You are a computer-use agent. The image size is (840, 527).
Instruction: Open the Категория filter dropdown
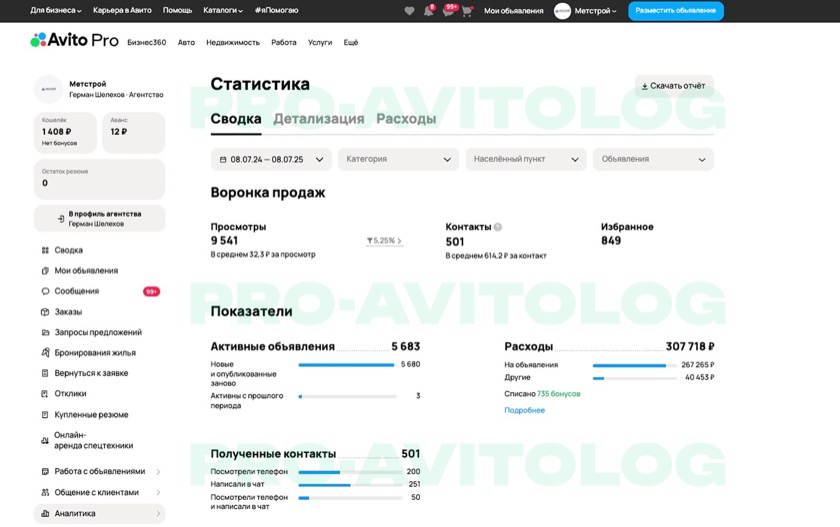coord(398,160)
